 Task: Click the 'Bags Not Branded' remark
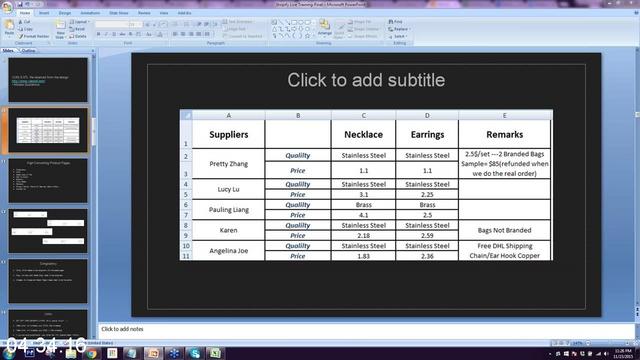pos(504,230)
